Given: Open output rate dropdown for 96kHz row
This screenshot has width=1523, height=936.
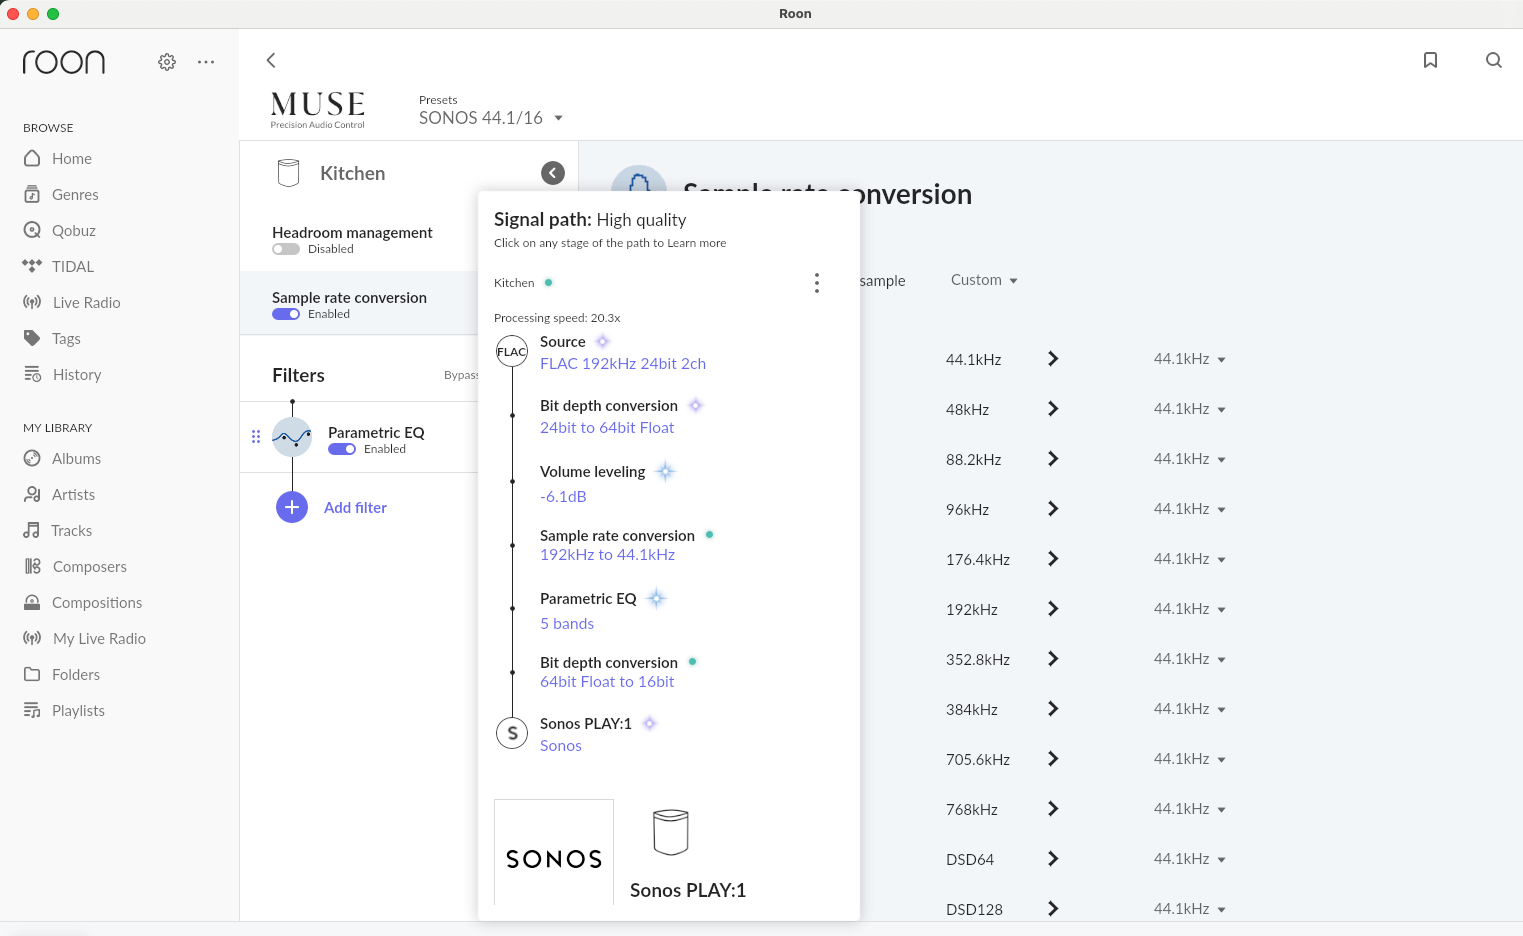Looking at the screenshot, I should [x=1189, y=509].
